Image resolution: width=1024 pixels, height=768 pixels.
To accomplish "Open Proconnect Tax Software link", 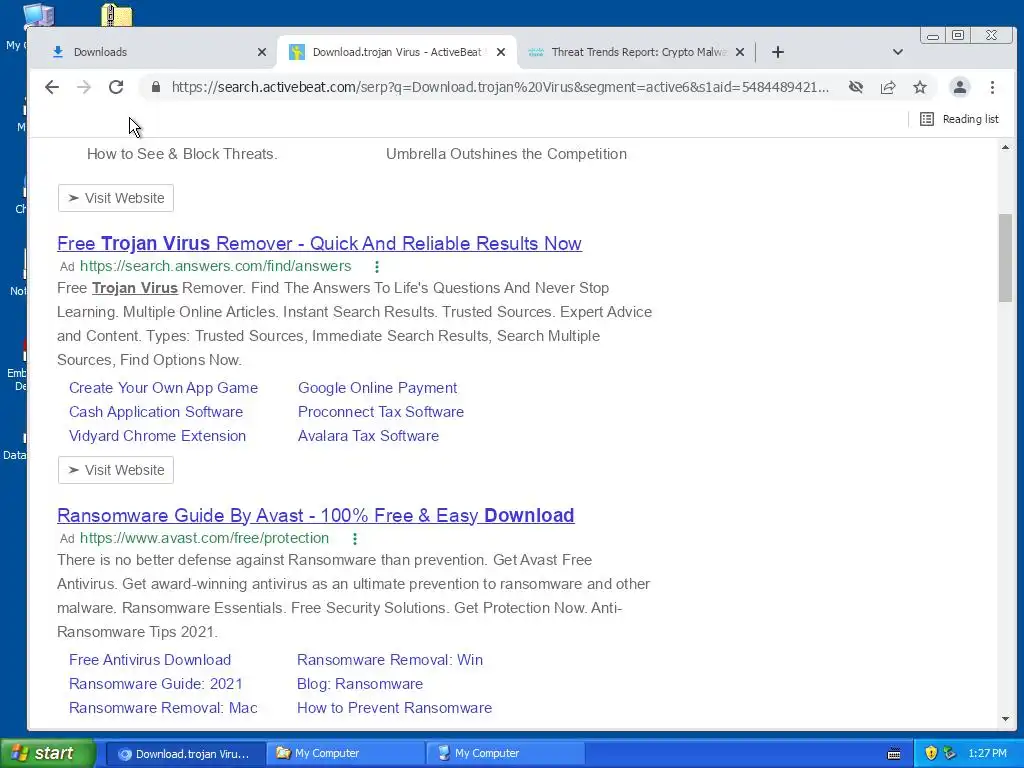I will pyautogui.click(x=381, y=412).
